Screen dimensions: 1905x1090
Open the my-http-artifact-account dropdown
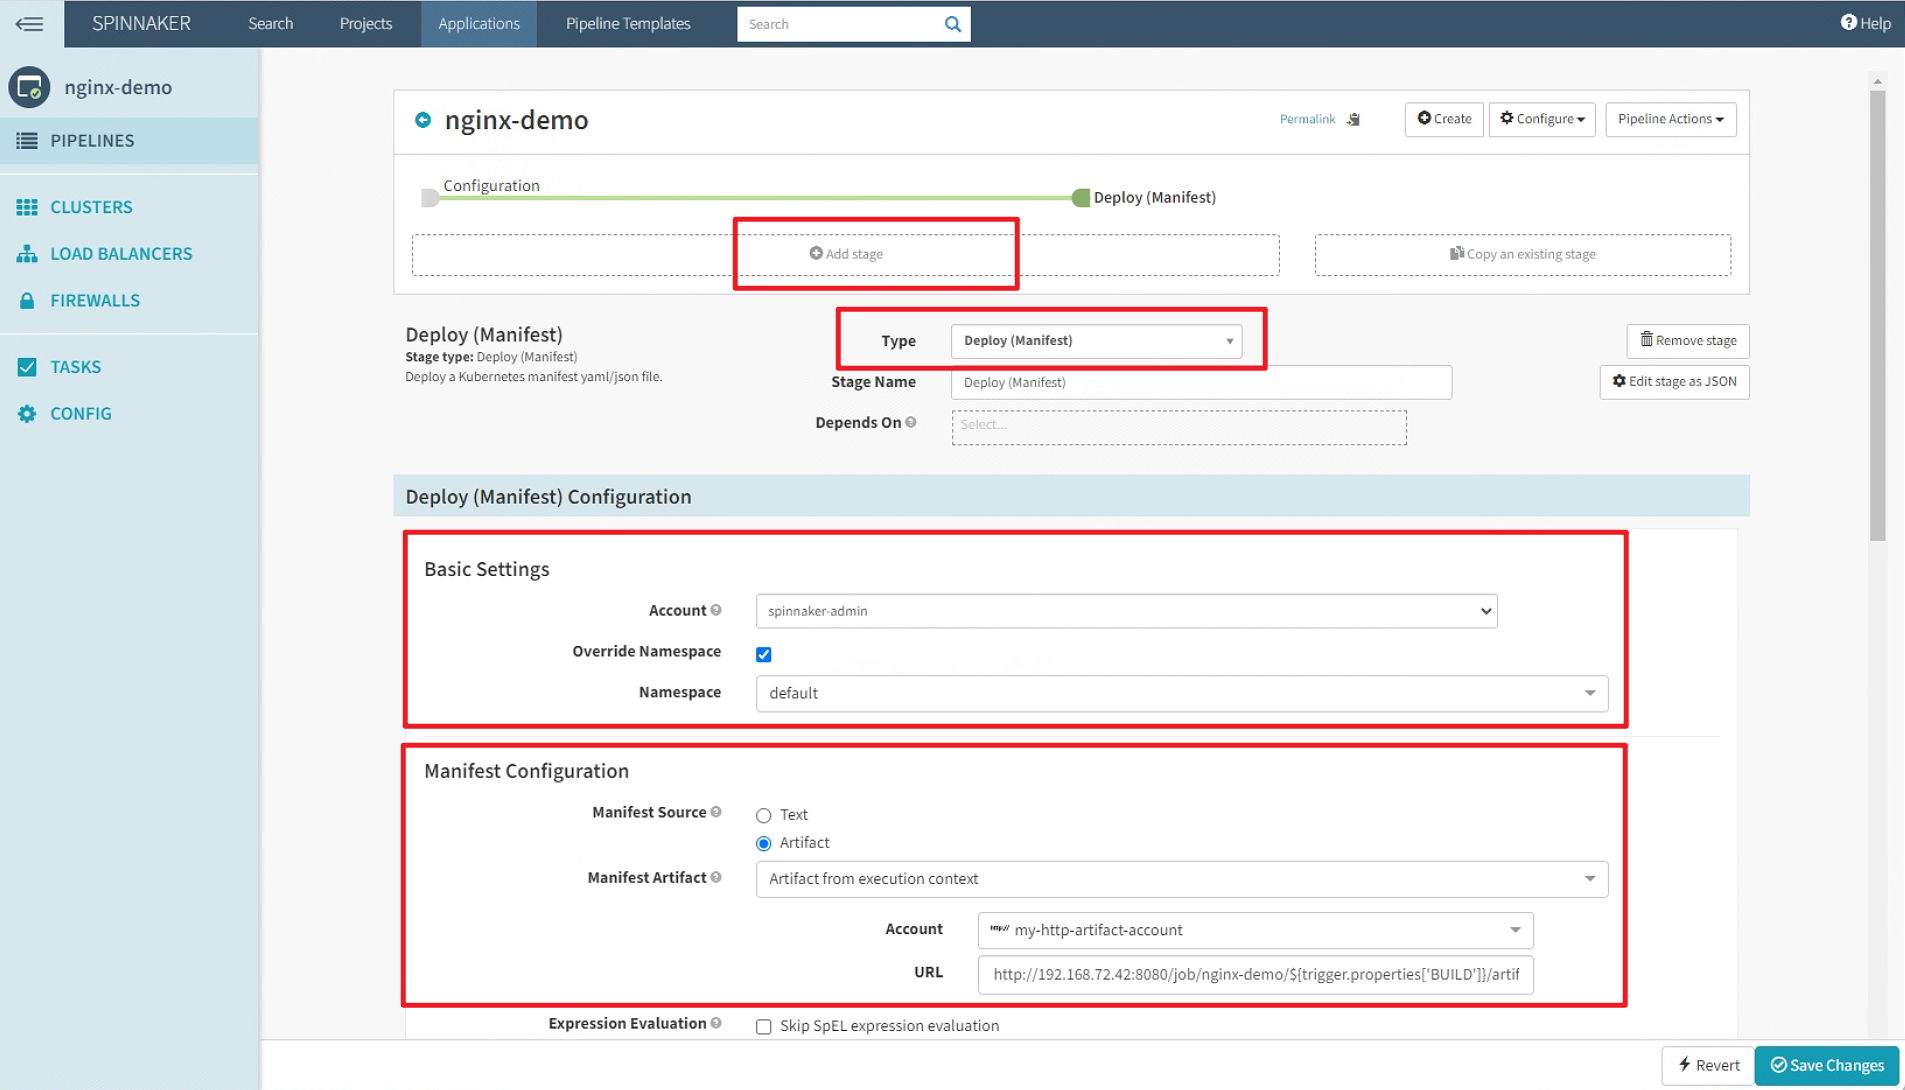[1255, 930]
